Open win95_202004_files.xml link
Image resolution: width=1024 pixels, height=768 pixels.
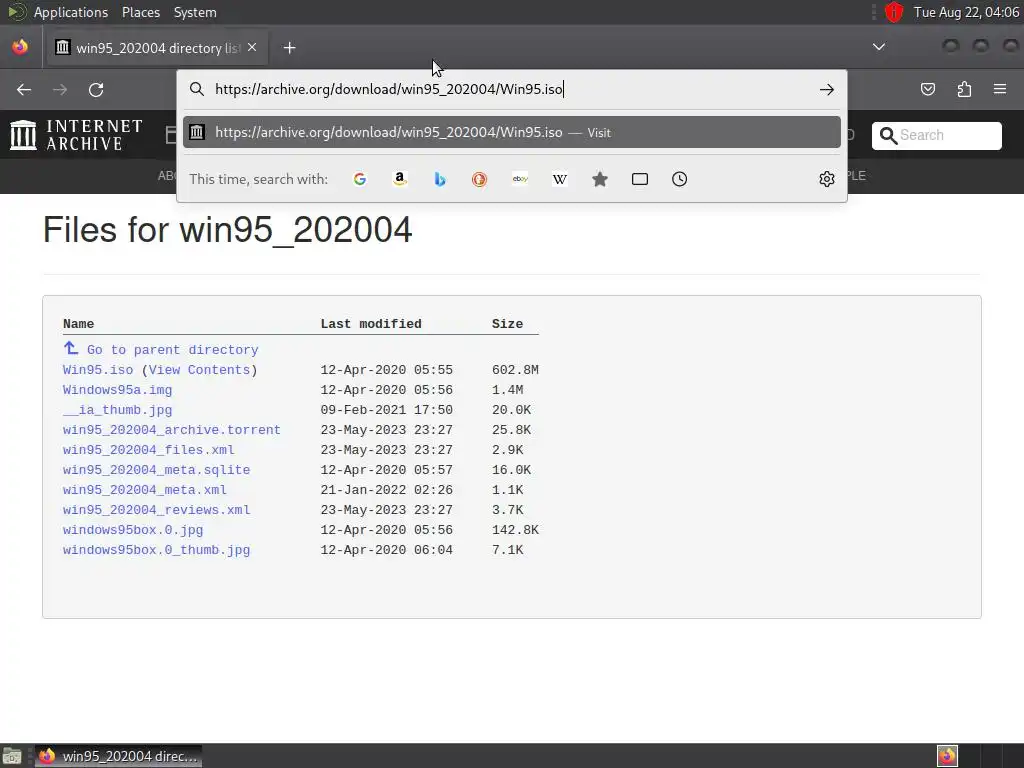click(148, 450)
